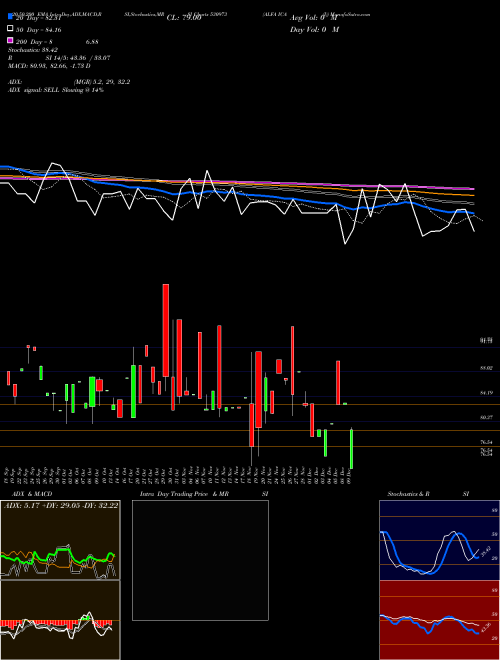Viewport: 500px width, 660px height.
Task: Click the 'Stochastics & R' panel title
Action: pos(408,494)
